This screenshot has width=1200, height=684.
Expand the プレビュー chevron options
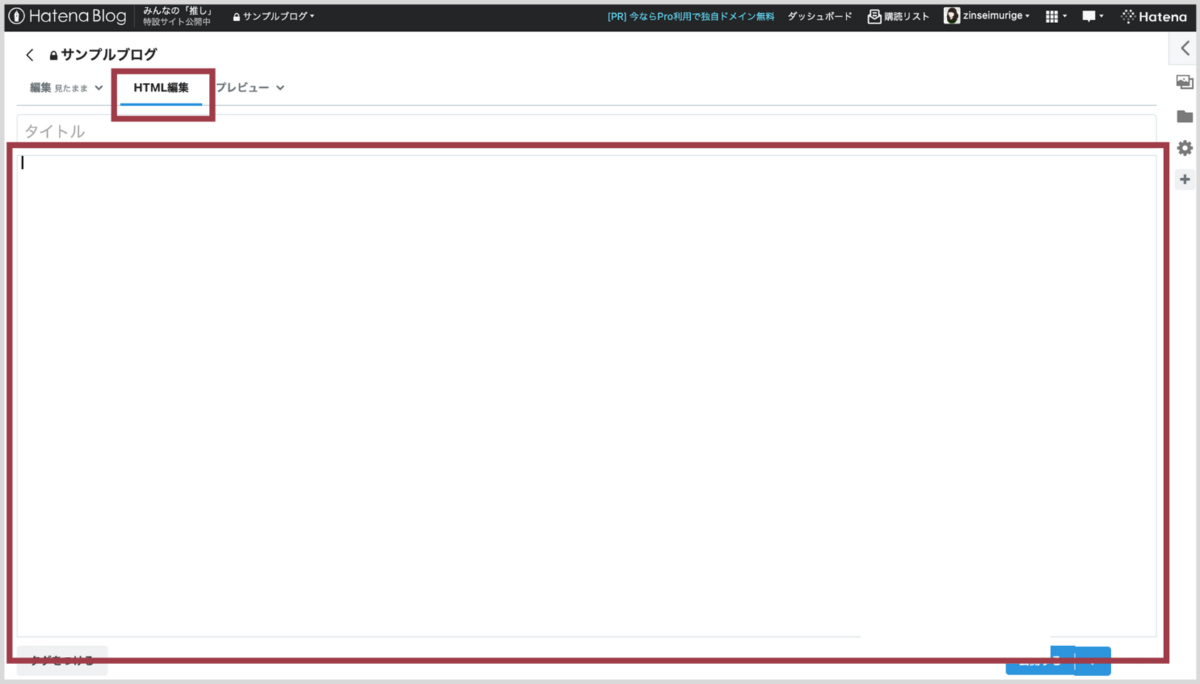click(280, 88)
